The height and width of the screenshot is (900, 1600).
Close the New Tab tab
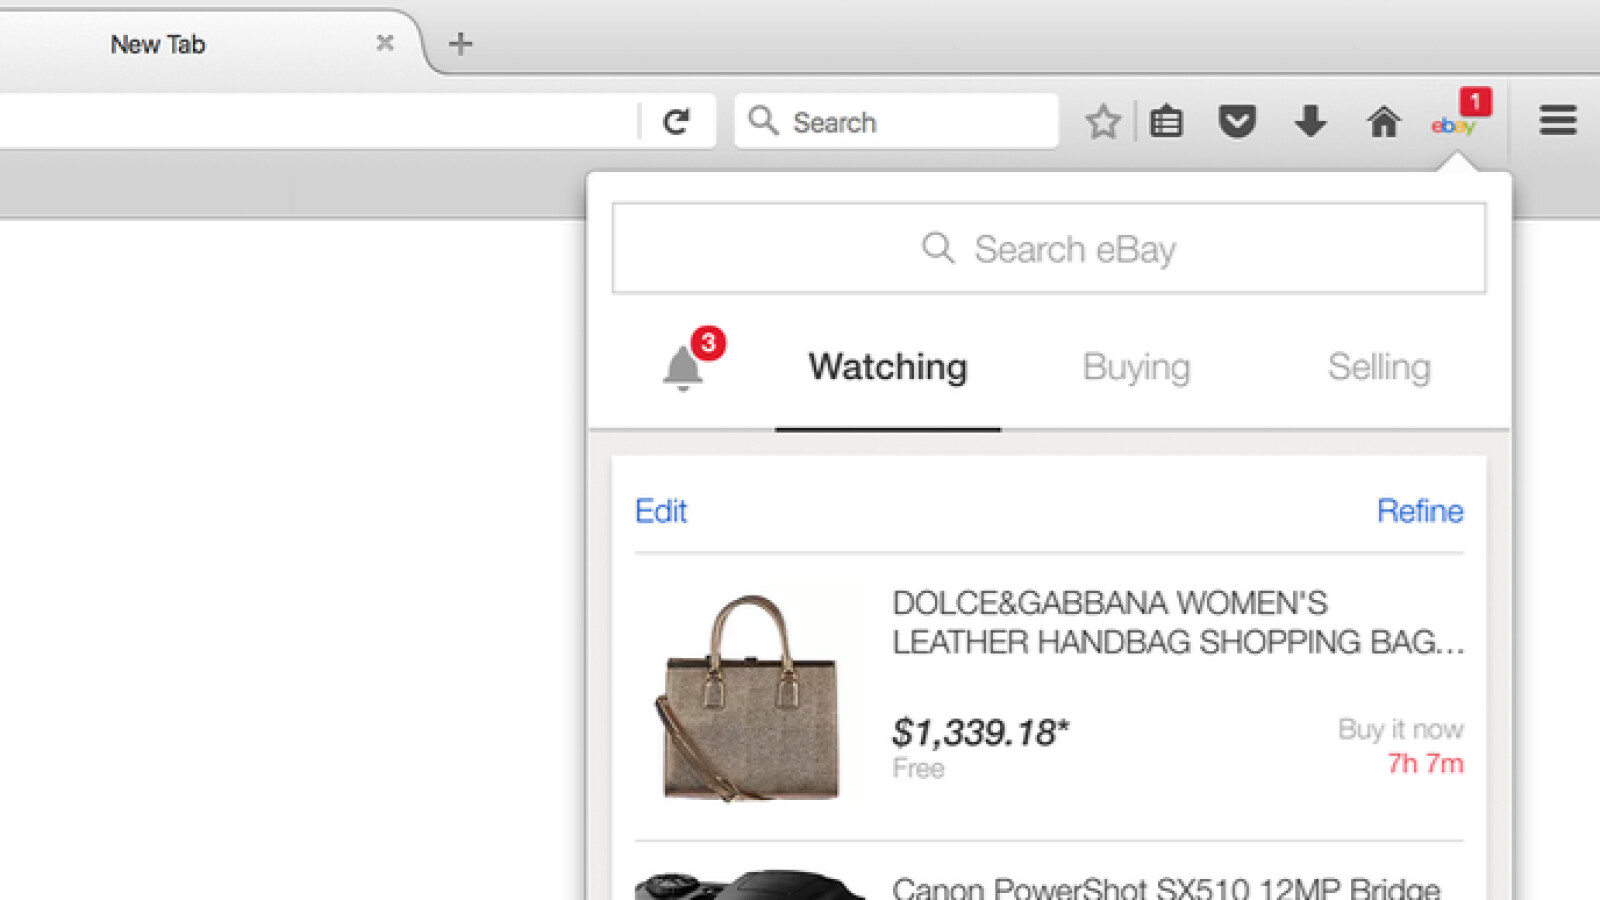tap(385, 43)
